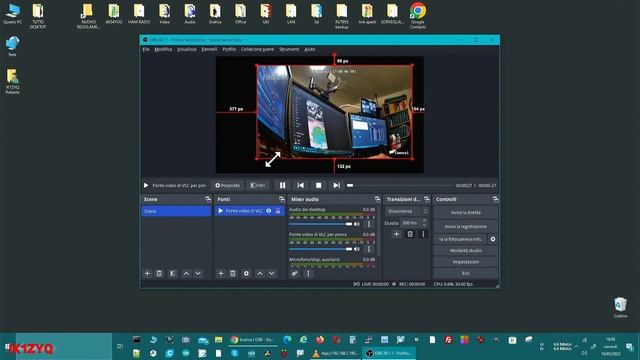Move scene up with arrow icon

click(186, 273)
